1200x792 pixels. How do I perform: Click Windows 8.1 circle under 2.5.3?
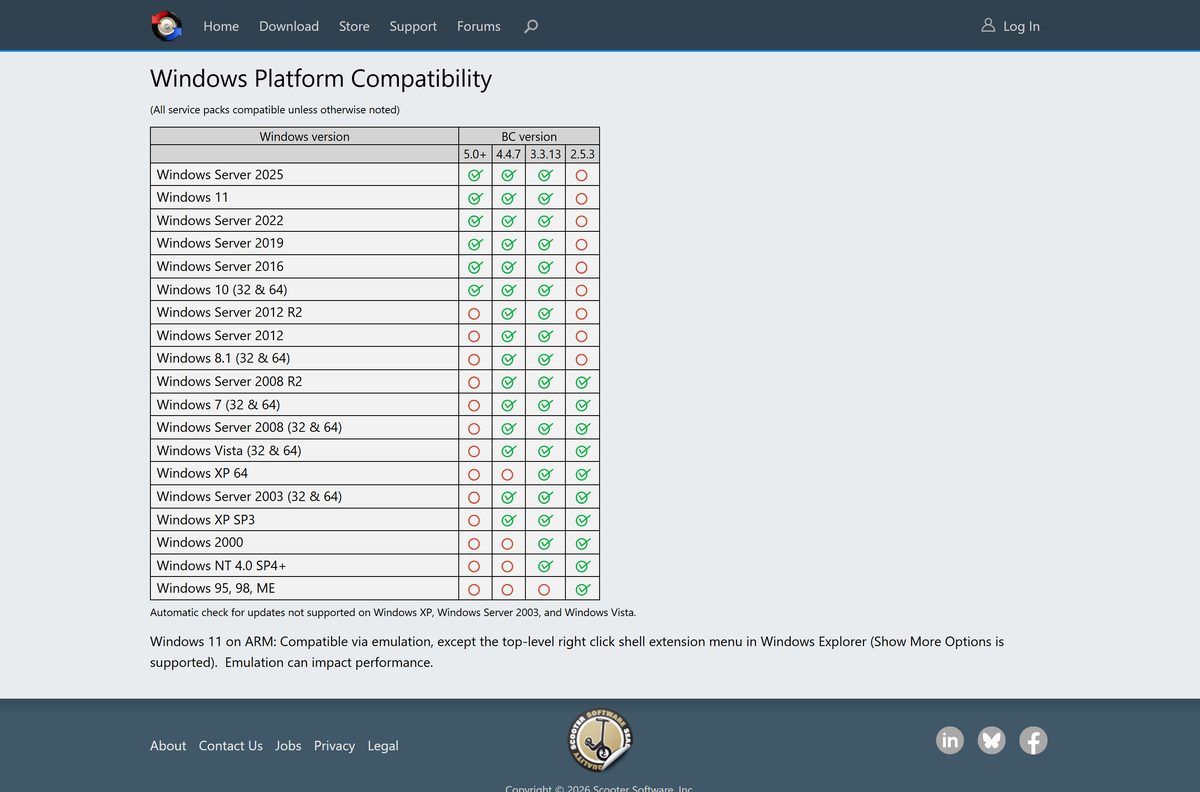[581, 359]
